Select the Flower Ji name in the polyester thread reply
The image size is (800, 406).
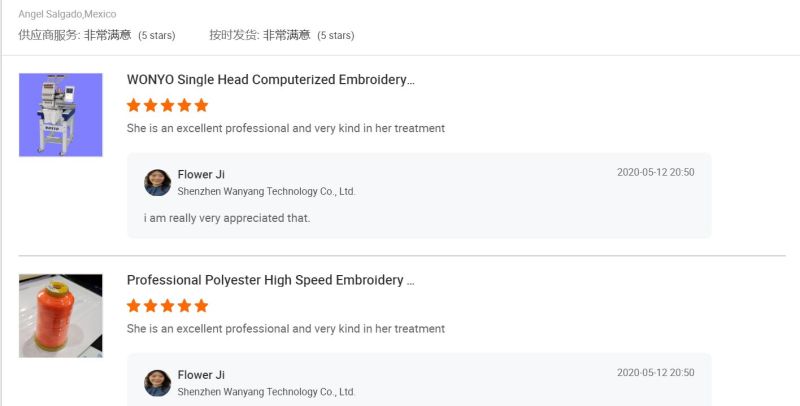coord(201,375)
